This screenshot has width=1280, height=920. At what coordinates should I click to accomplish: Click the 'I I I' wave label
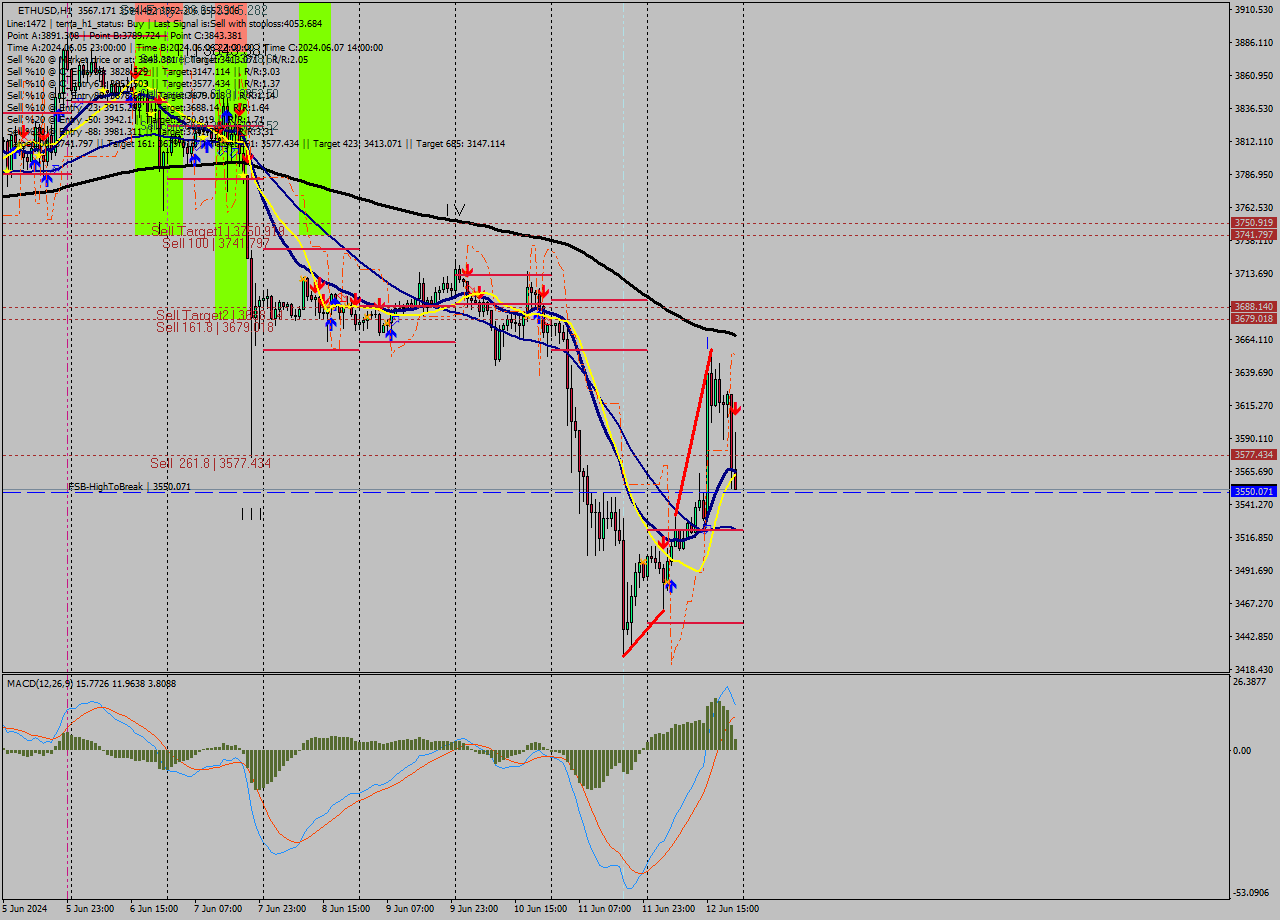[252, 514]
